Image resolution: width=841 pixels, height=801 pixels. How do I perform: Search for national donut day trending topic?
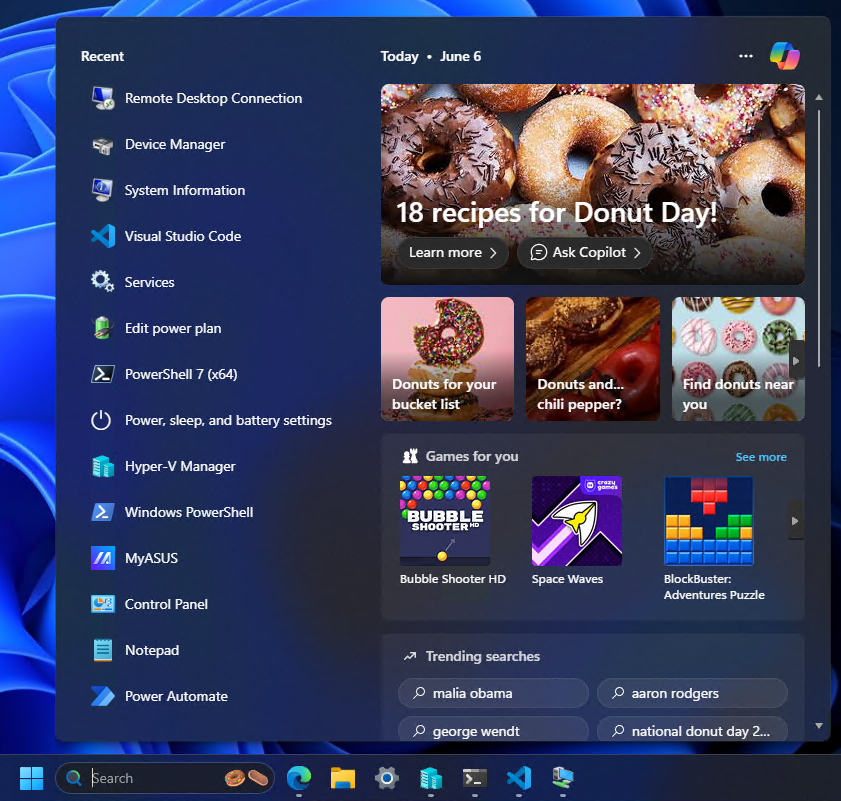[692, 730]
